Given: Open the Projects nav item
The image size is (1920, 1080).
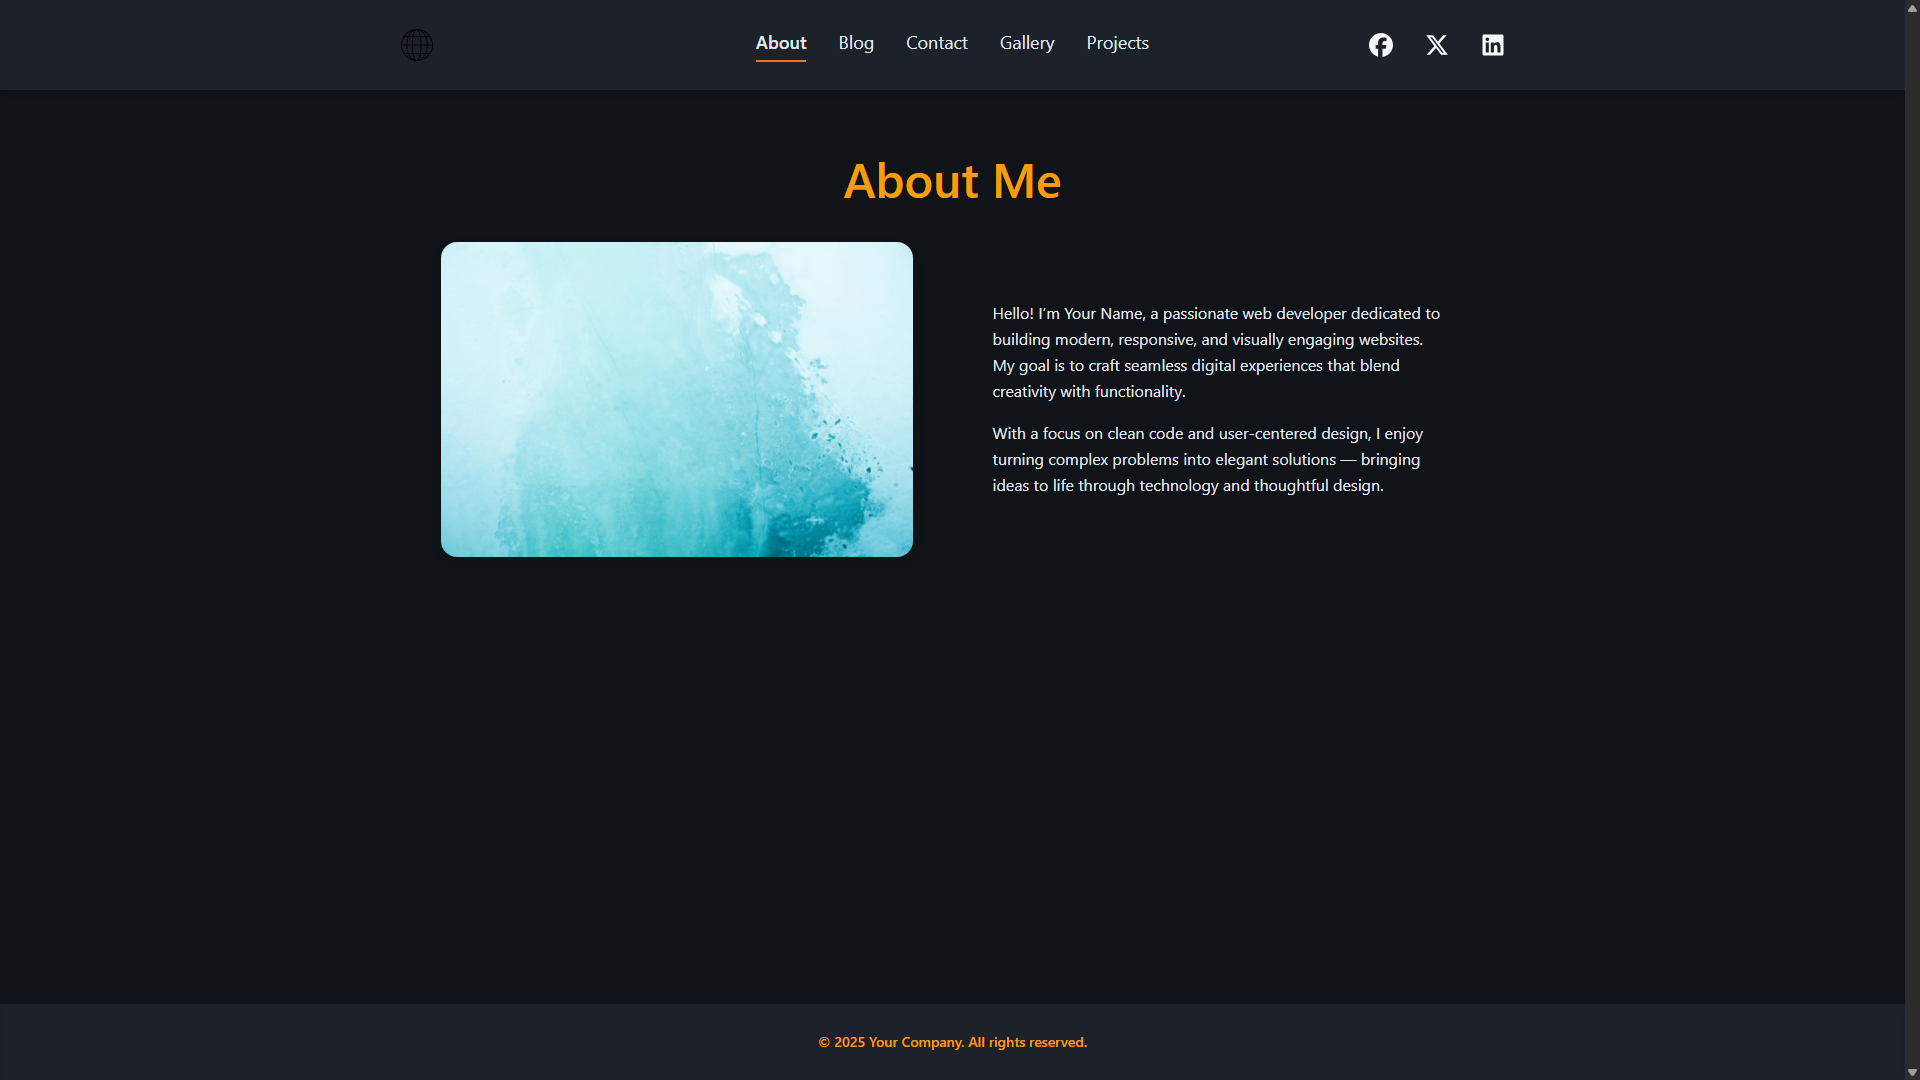Looking at the screenshot, I should (x=1117, y=43).
